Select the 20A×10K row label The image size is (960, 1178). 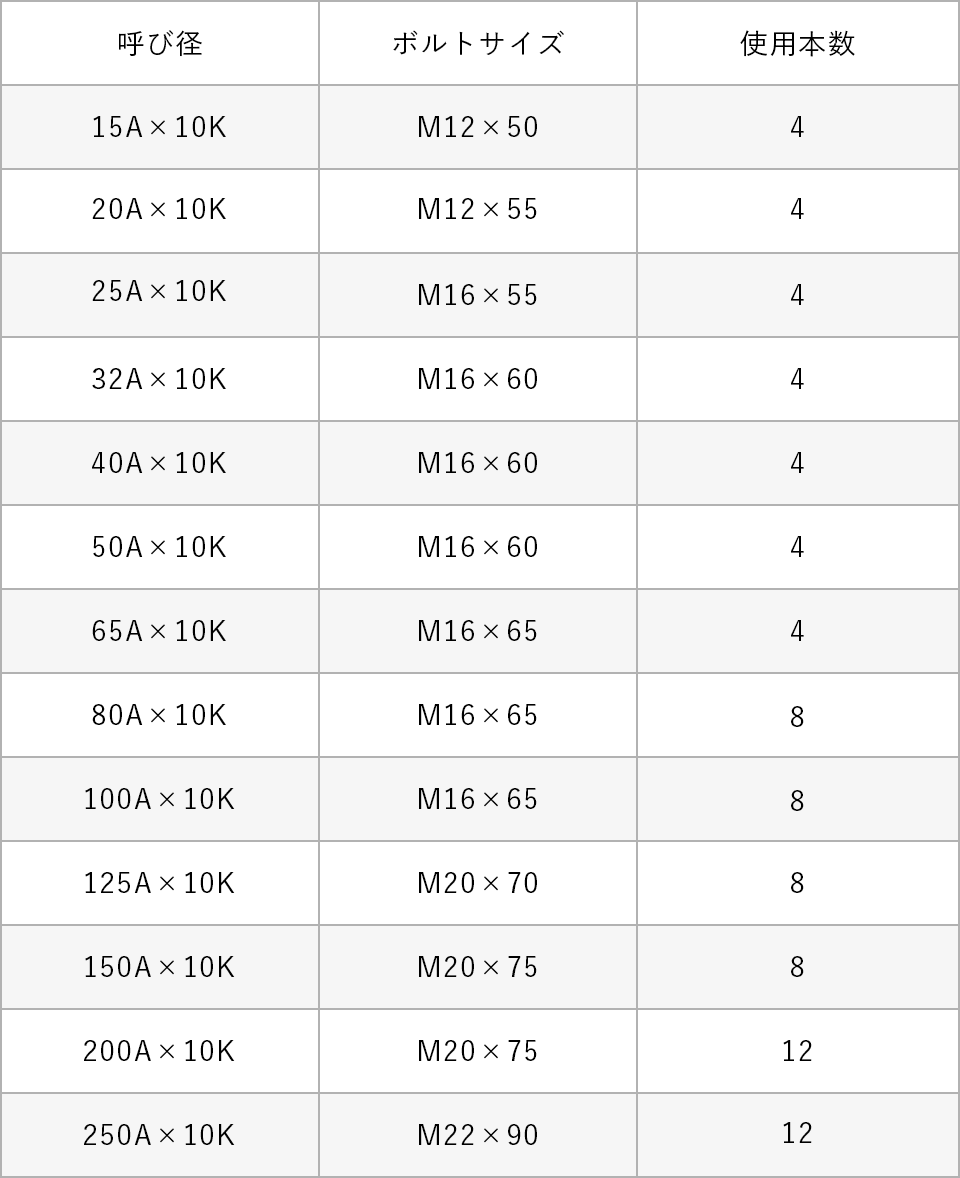point(160,210)
